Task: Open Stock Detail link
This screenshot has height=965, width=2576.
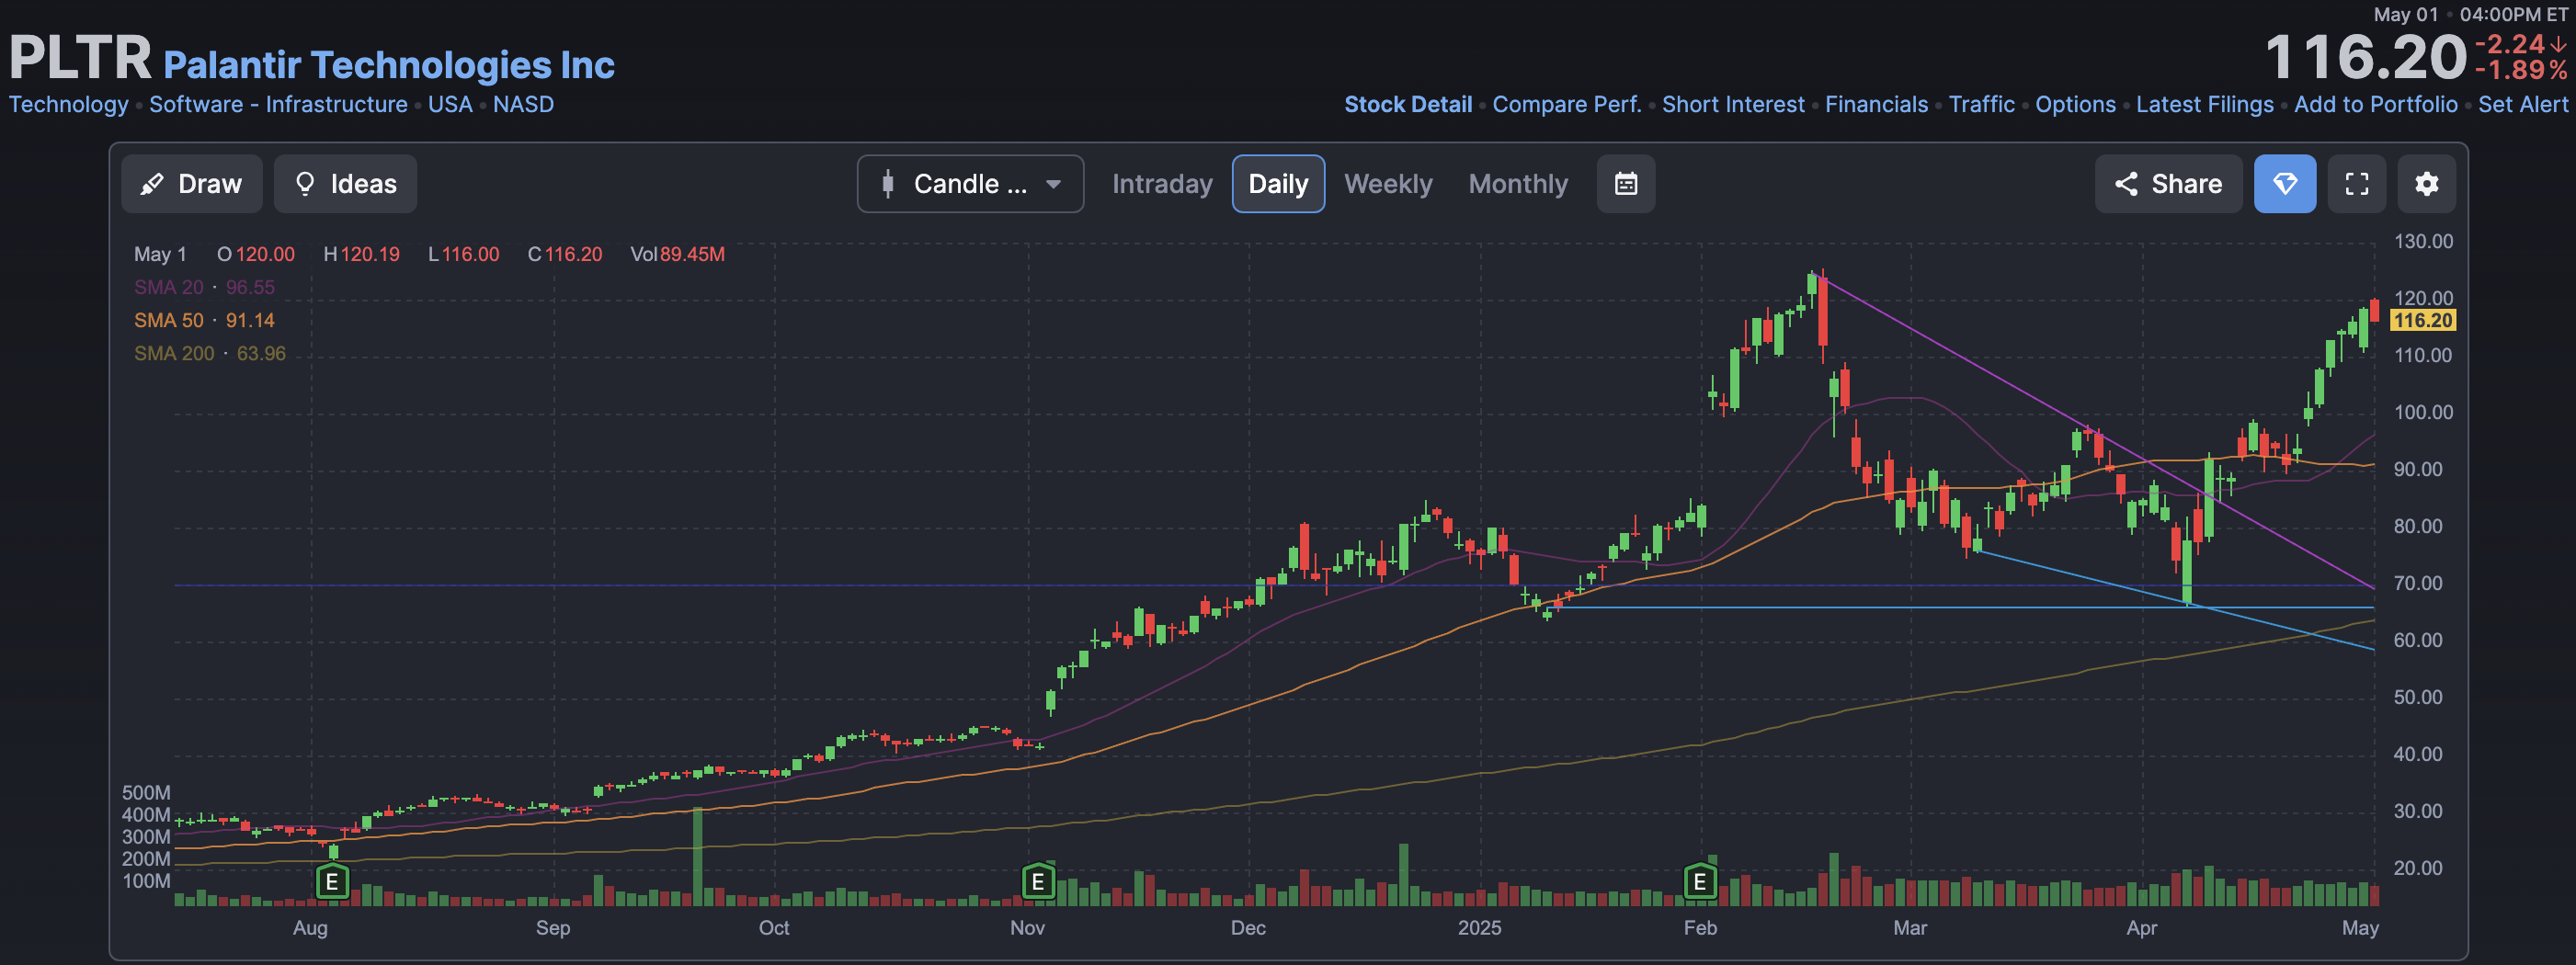Action: pyautogui.click(x=1408, y=104)
